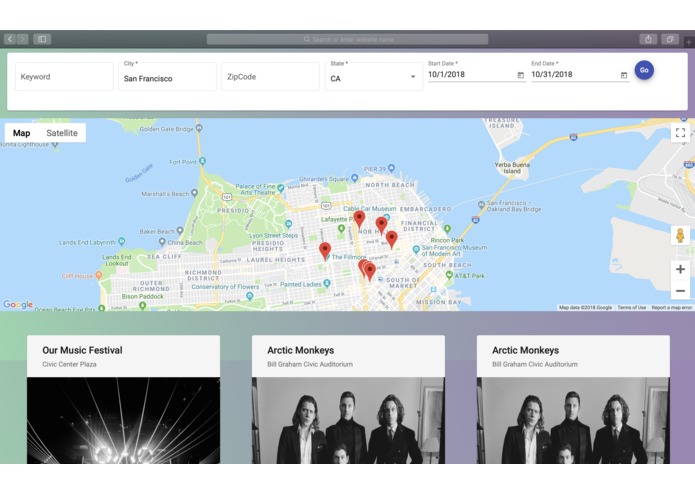
Task: Click the Cliff House map pin
Action: (x=98, y=276)
